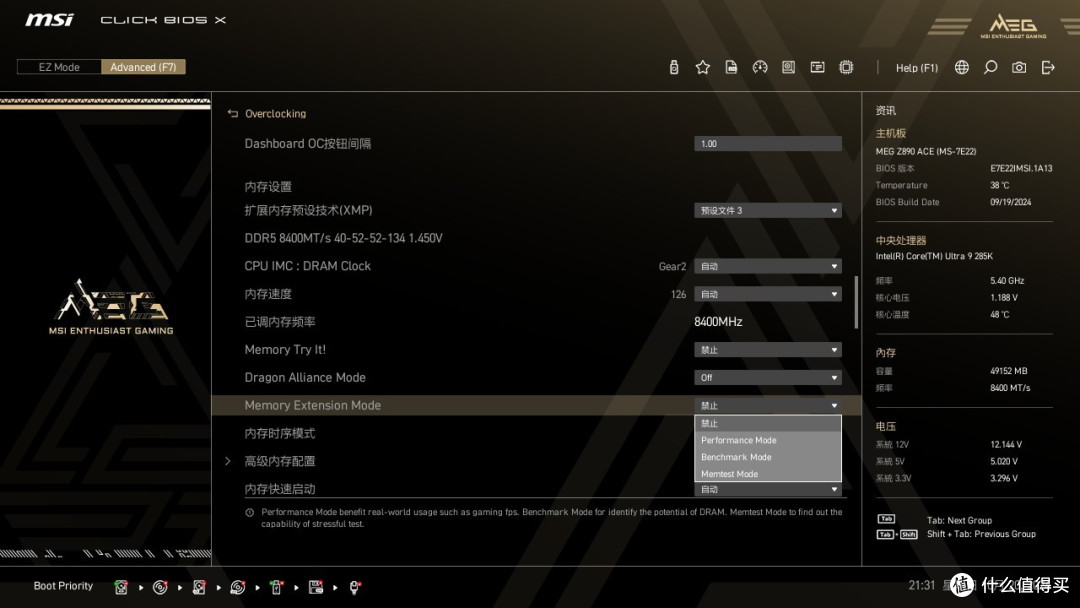Screen dimensions: 1080x608
Task: Open the hardware monitor gauge icon
Action: pyautogui.click(x=760, y=67)
